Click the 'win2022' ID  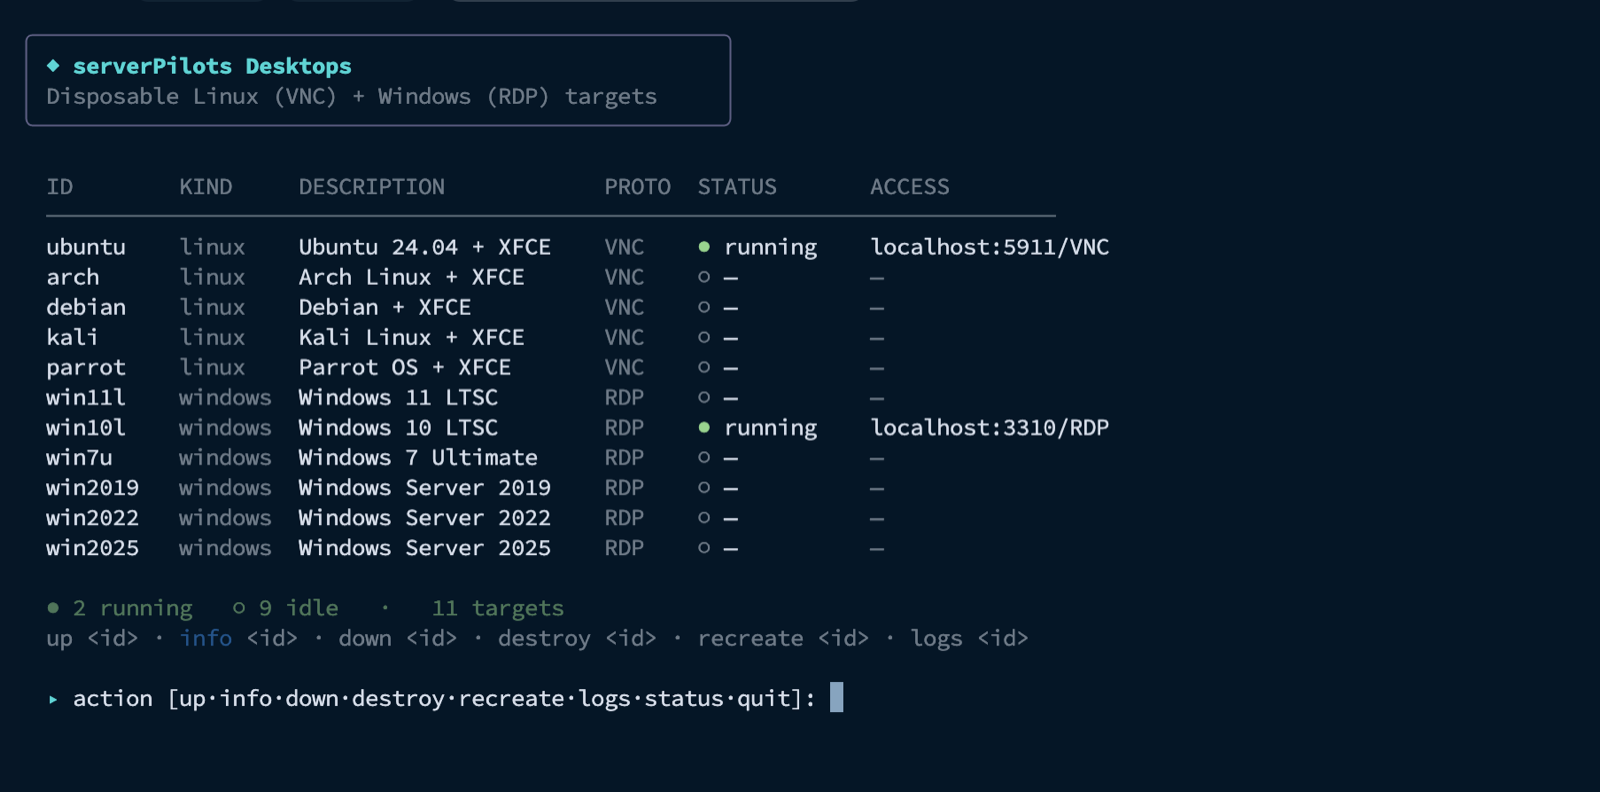[x=92, y=518]
